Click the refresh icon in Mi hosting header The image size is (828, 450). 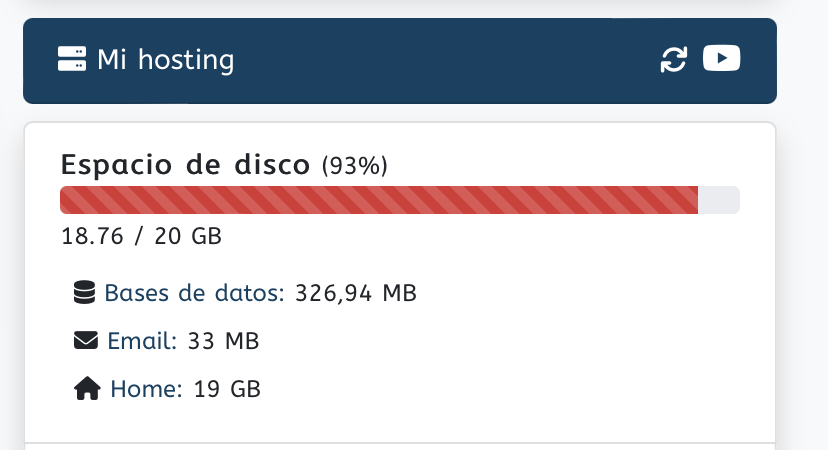click(x=674, y=59)
